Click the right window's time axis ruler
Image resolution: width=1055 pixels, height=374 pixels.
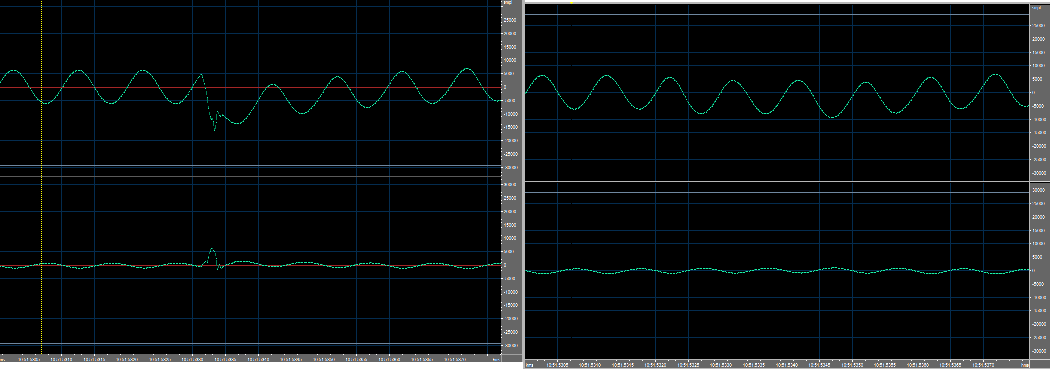(x=777, y=364)
